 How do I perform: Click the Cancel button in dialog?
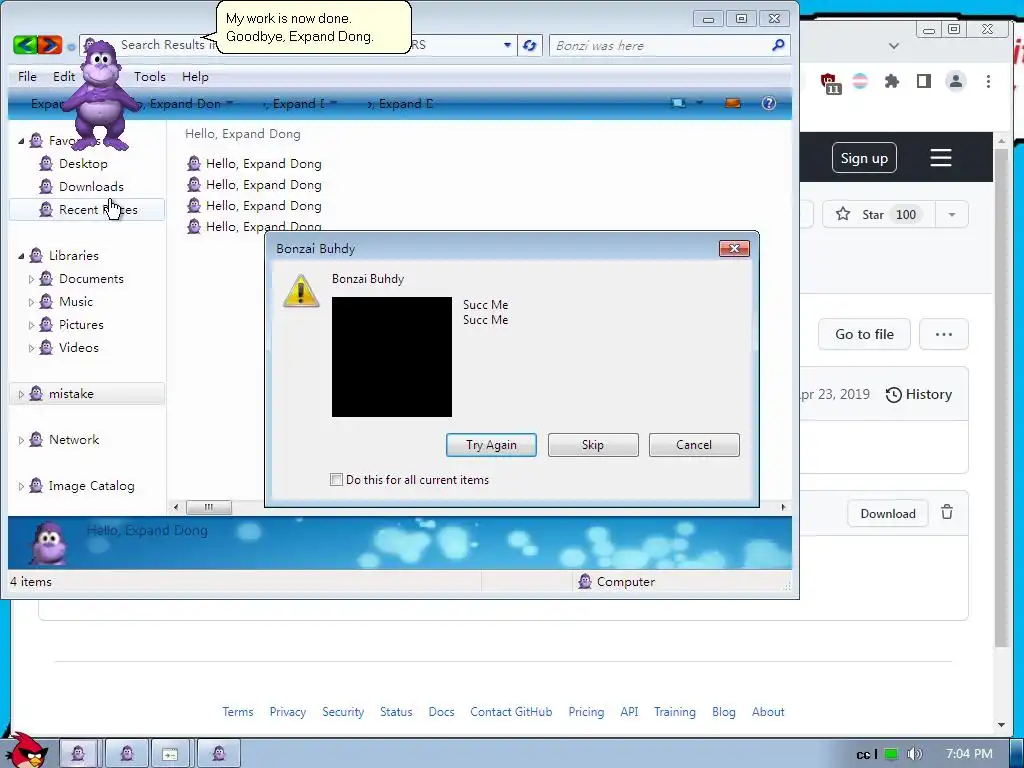pyautogui.click(x=694, y=445)
